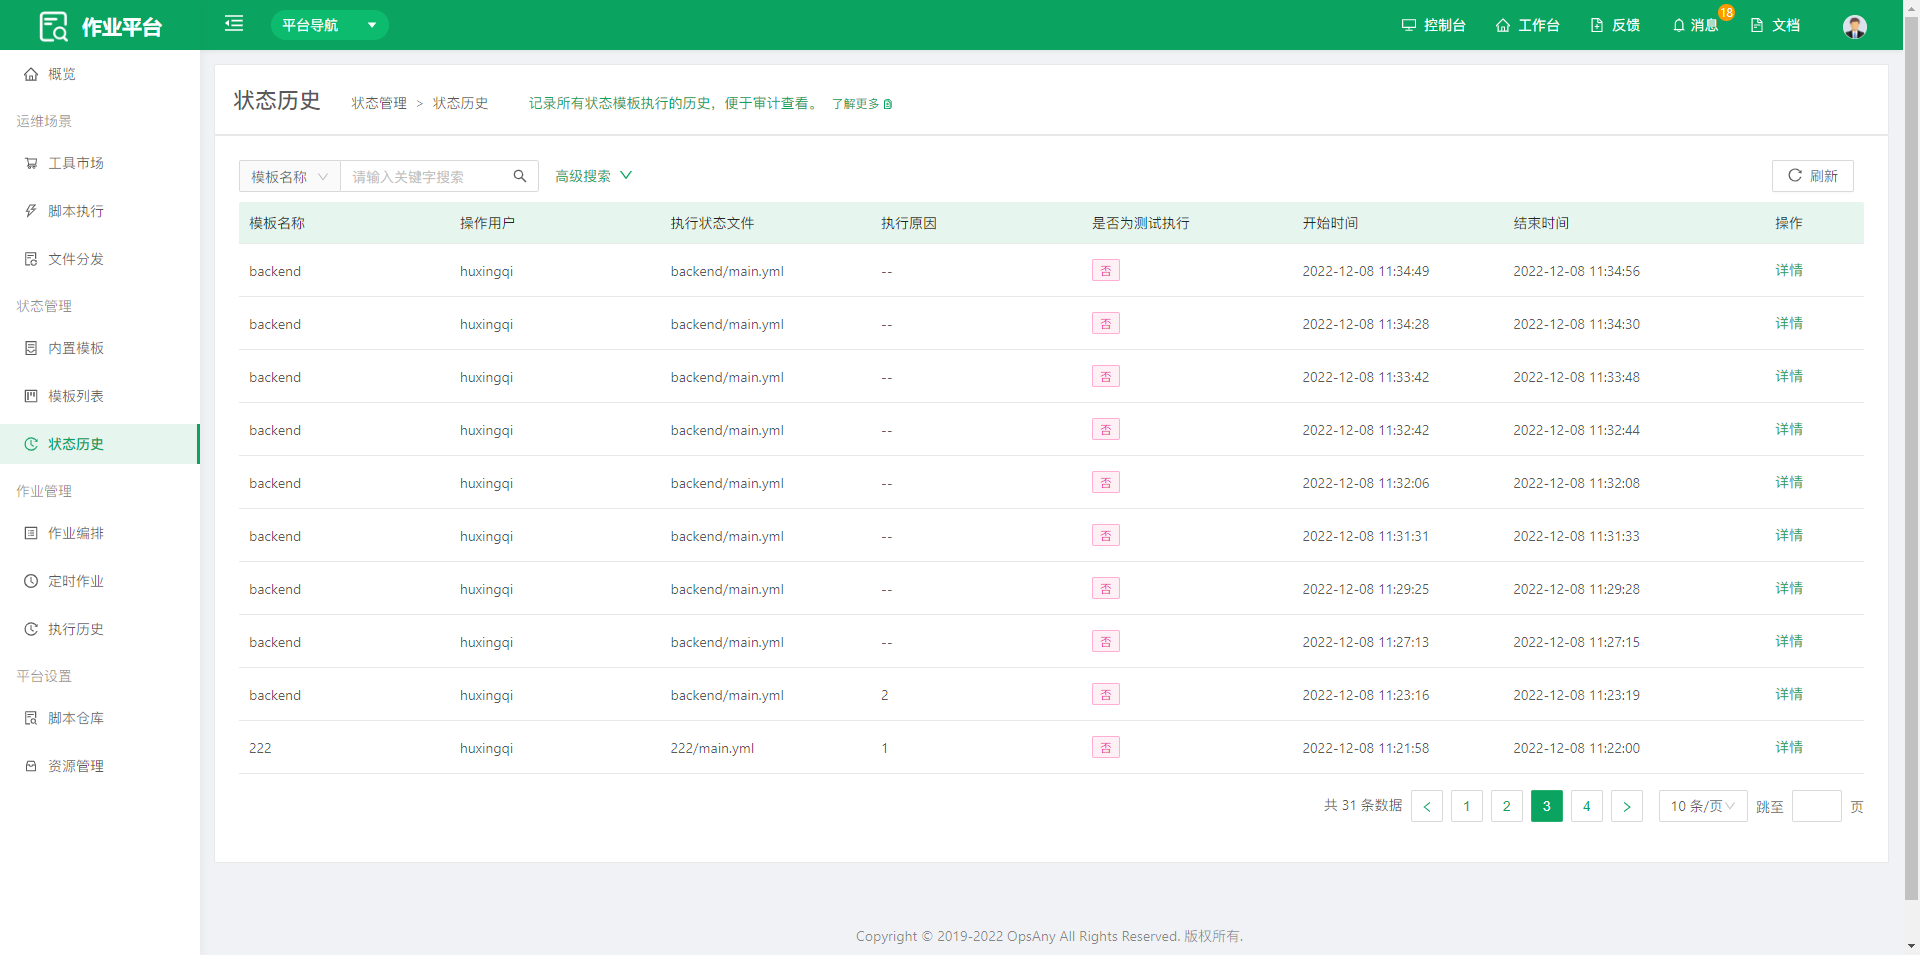Go to 概览 in the sidebar
This screenshot has height=955, width=1920.
point(100,74)
